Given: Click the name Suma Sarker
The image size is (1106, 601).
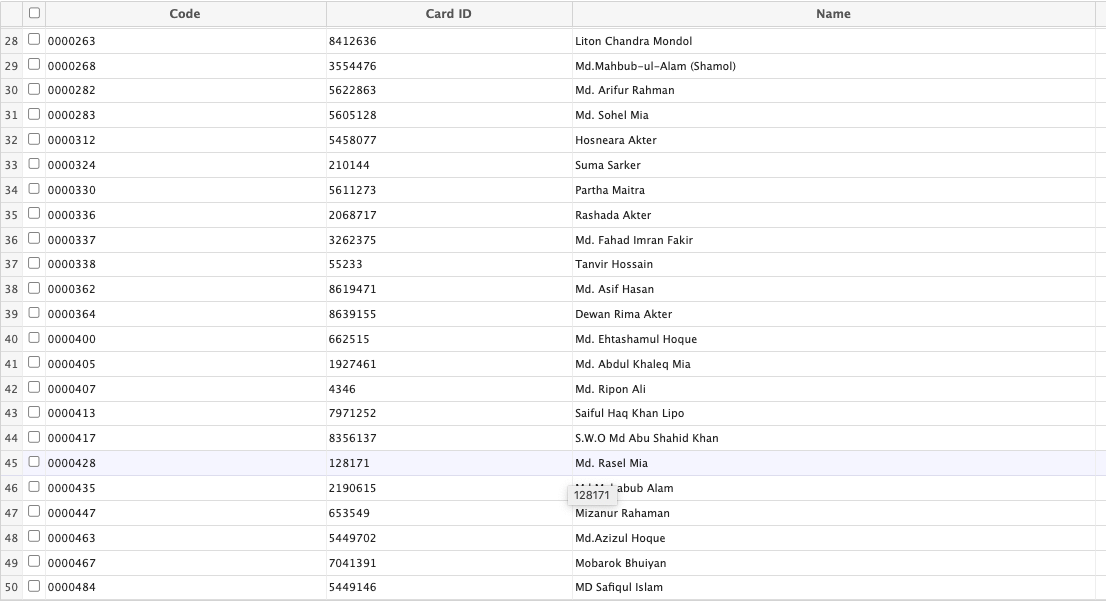Looking at the screenshot, I should 607,165.
